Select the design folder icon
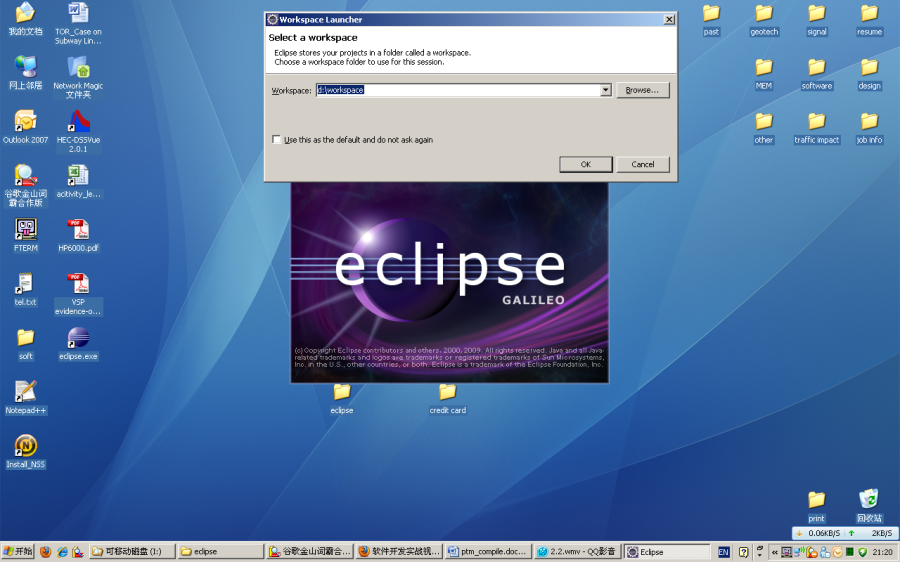Screen dimensions: 900x562 pyautogui.click(x=869, y=75)
